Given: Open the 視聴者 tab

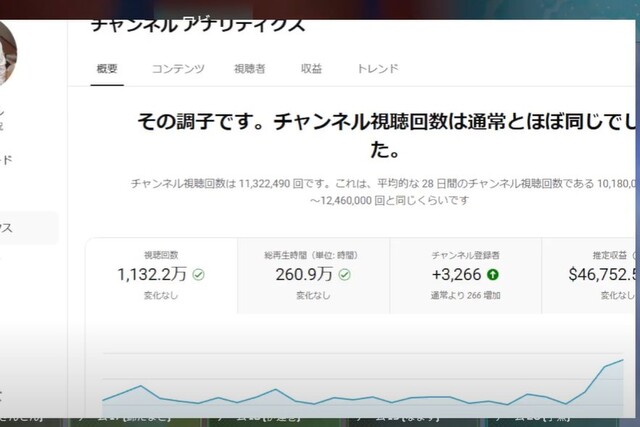Looking at the screenshot, I should tap(249, 69).
